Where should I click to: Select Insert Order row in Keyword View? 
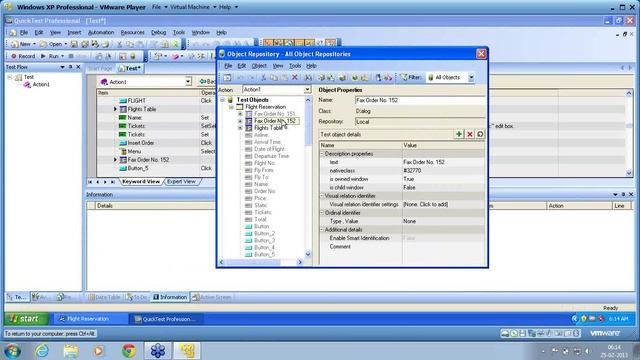141,143
